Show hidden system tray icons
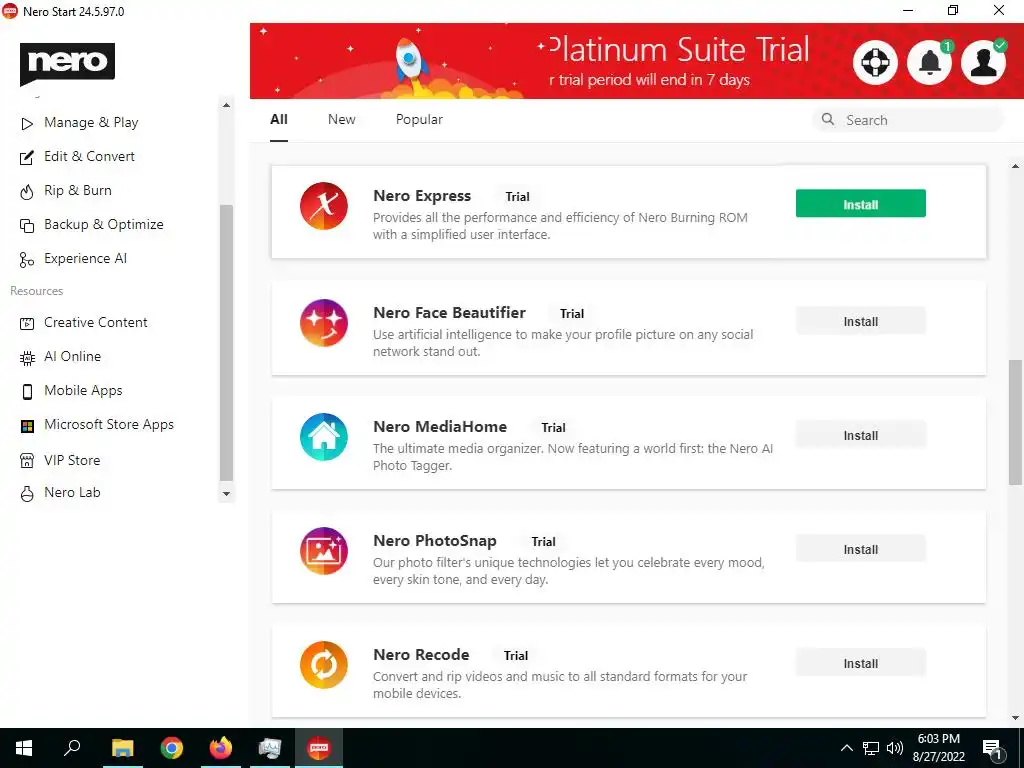 [x=846, y=748]
